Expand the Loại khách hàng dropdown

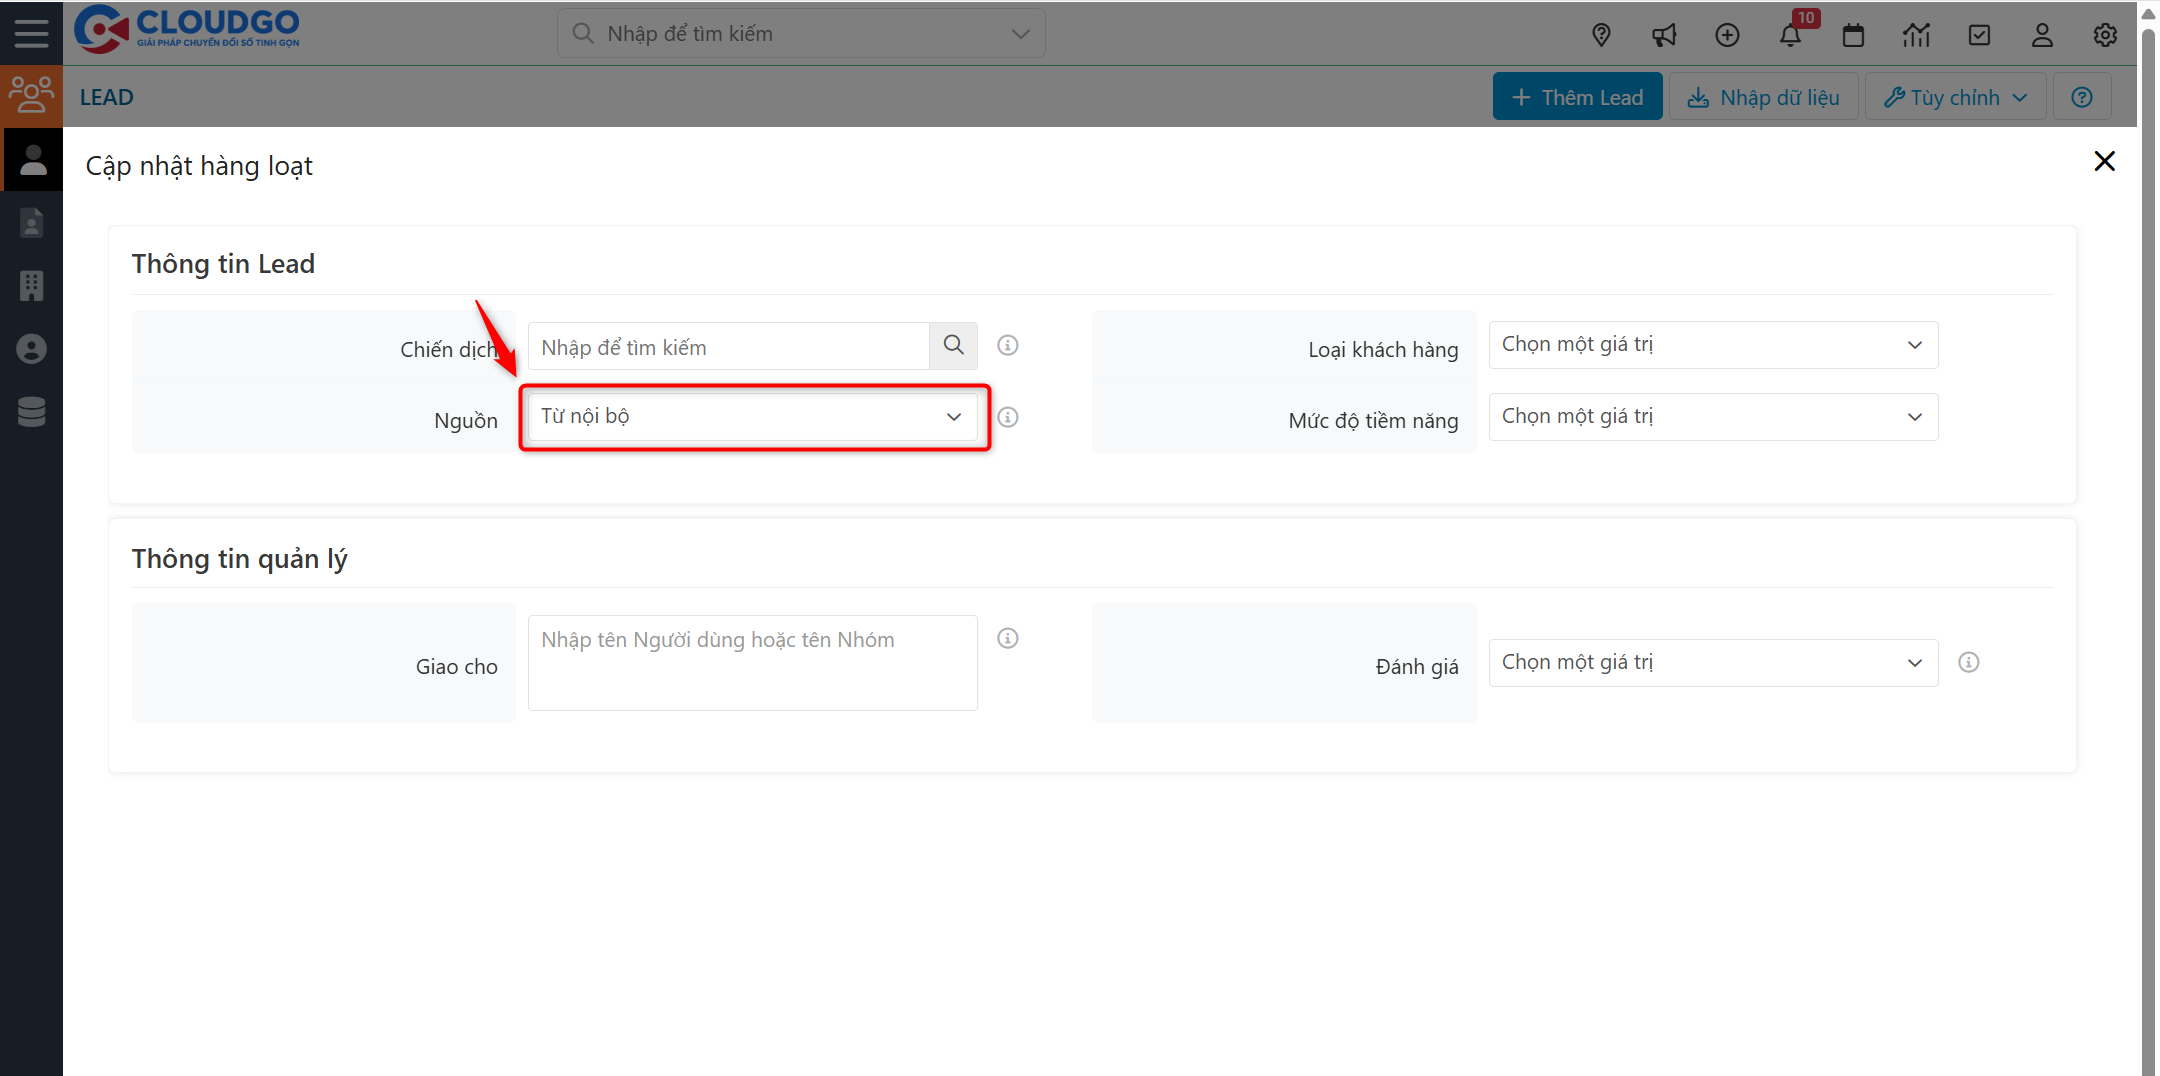pos(1712,345)
